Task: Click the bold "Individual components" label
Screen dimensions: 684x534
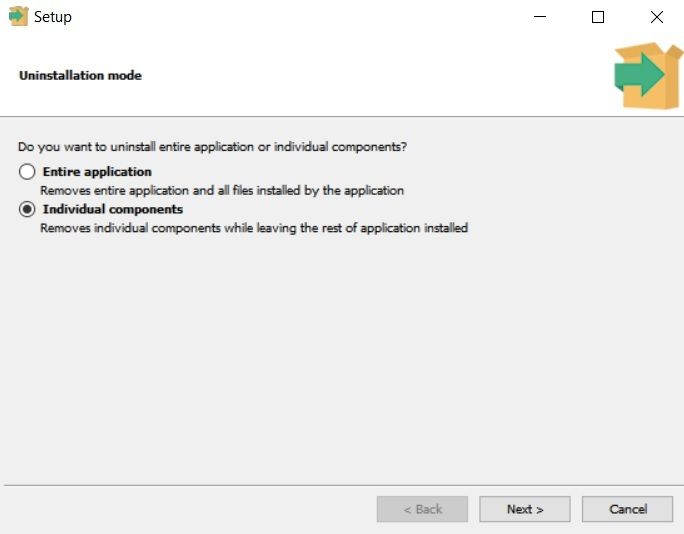Action: click(112, 210)
